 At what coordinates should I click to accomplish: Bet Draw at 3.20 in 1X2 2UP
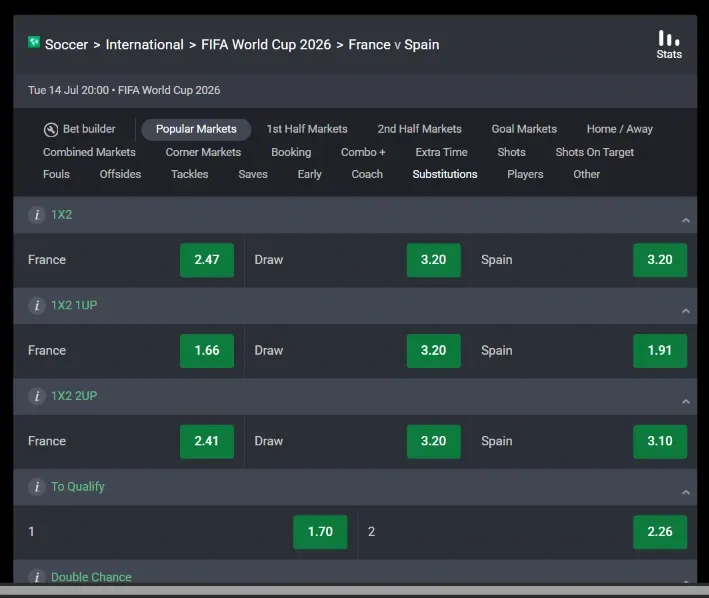pos(434,442)
